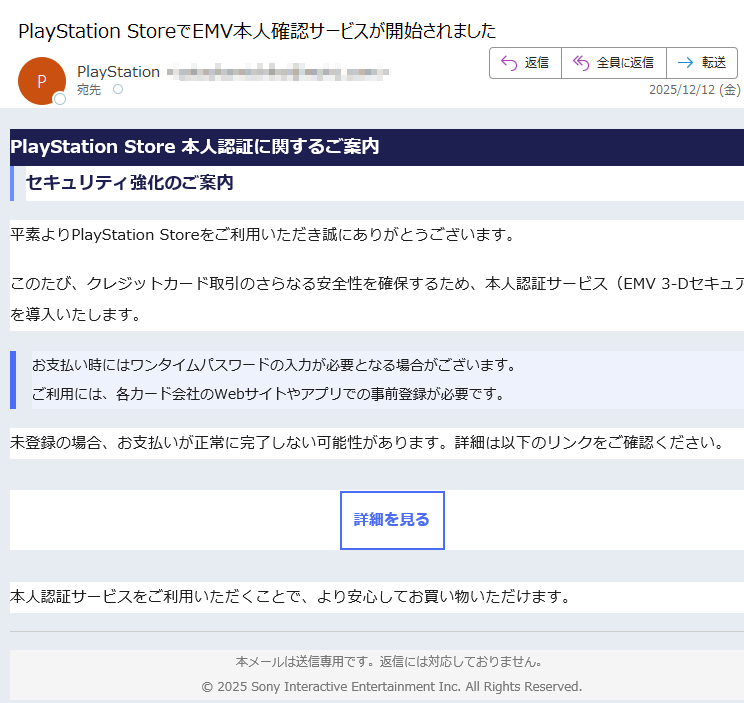Click the recipient circle next to 宛先
The width and height of the screenshot is (744, 703).
(x=118, y=90)
